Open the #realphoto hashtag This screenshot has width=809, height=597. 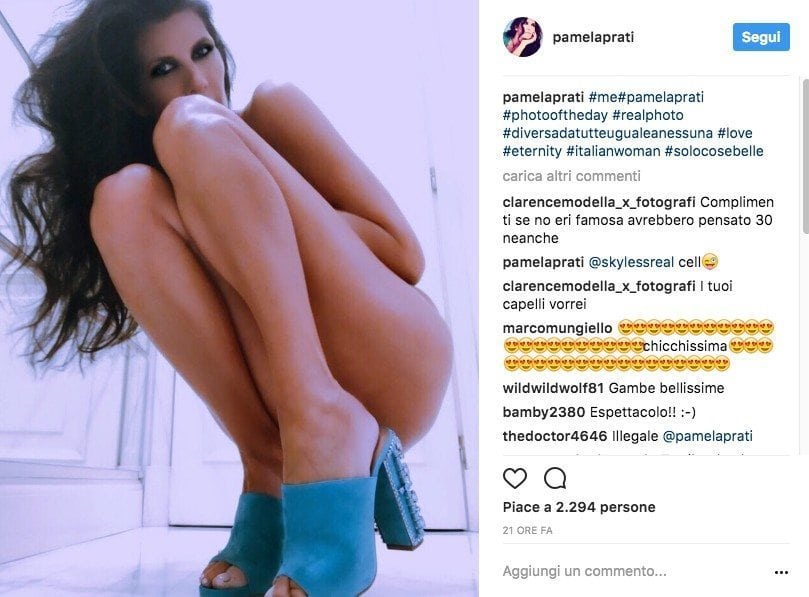648,115
